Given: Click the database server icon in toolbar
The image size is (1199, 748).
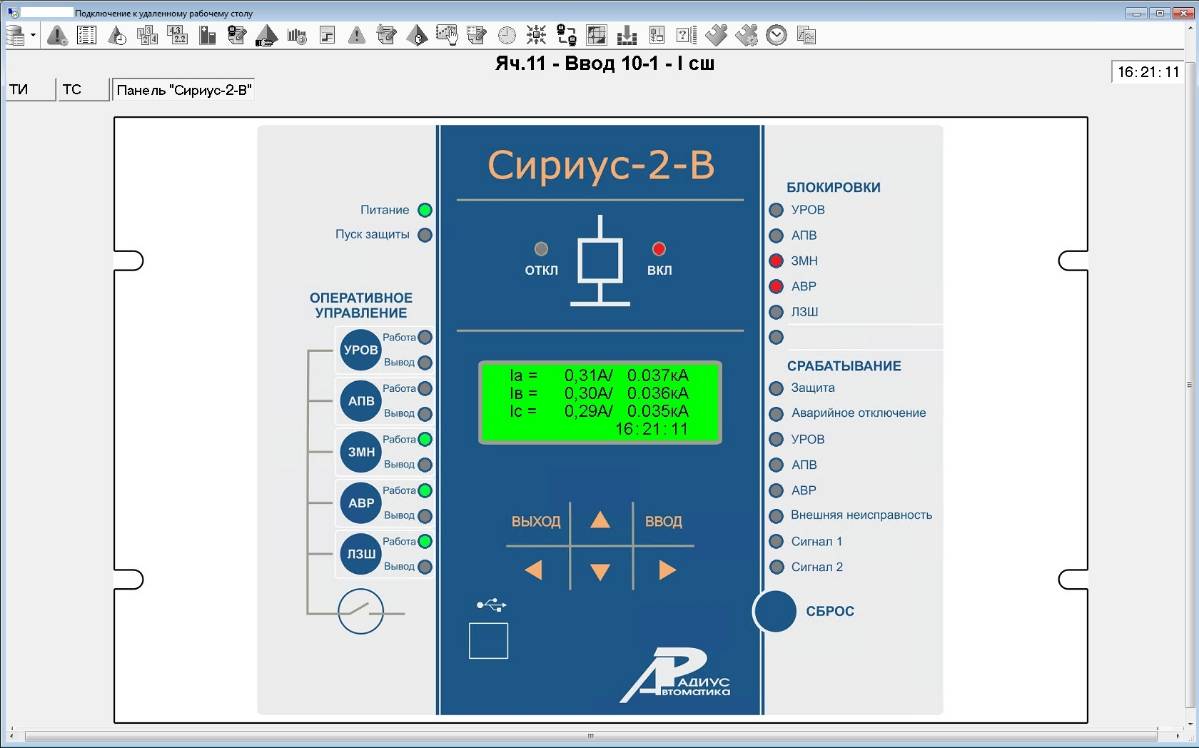Looking at the screenshot, I should [x=15, y=36].
